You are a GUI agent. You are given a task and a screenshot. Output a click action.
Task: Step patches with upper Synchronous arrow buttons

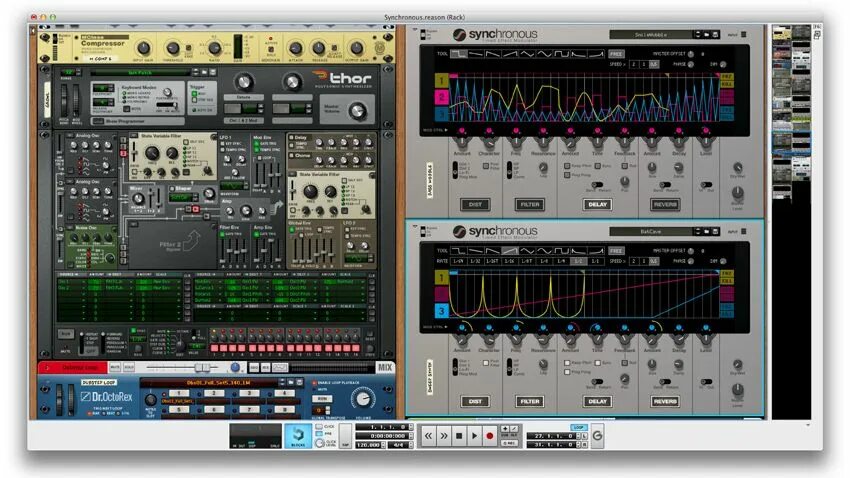pyautogui.click(x=698, y=35)
